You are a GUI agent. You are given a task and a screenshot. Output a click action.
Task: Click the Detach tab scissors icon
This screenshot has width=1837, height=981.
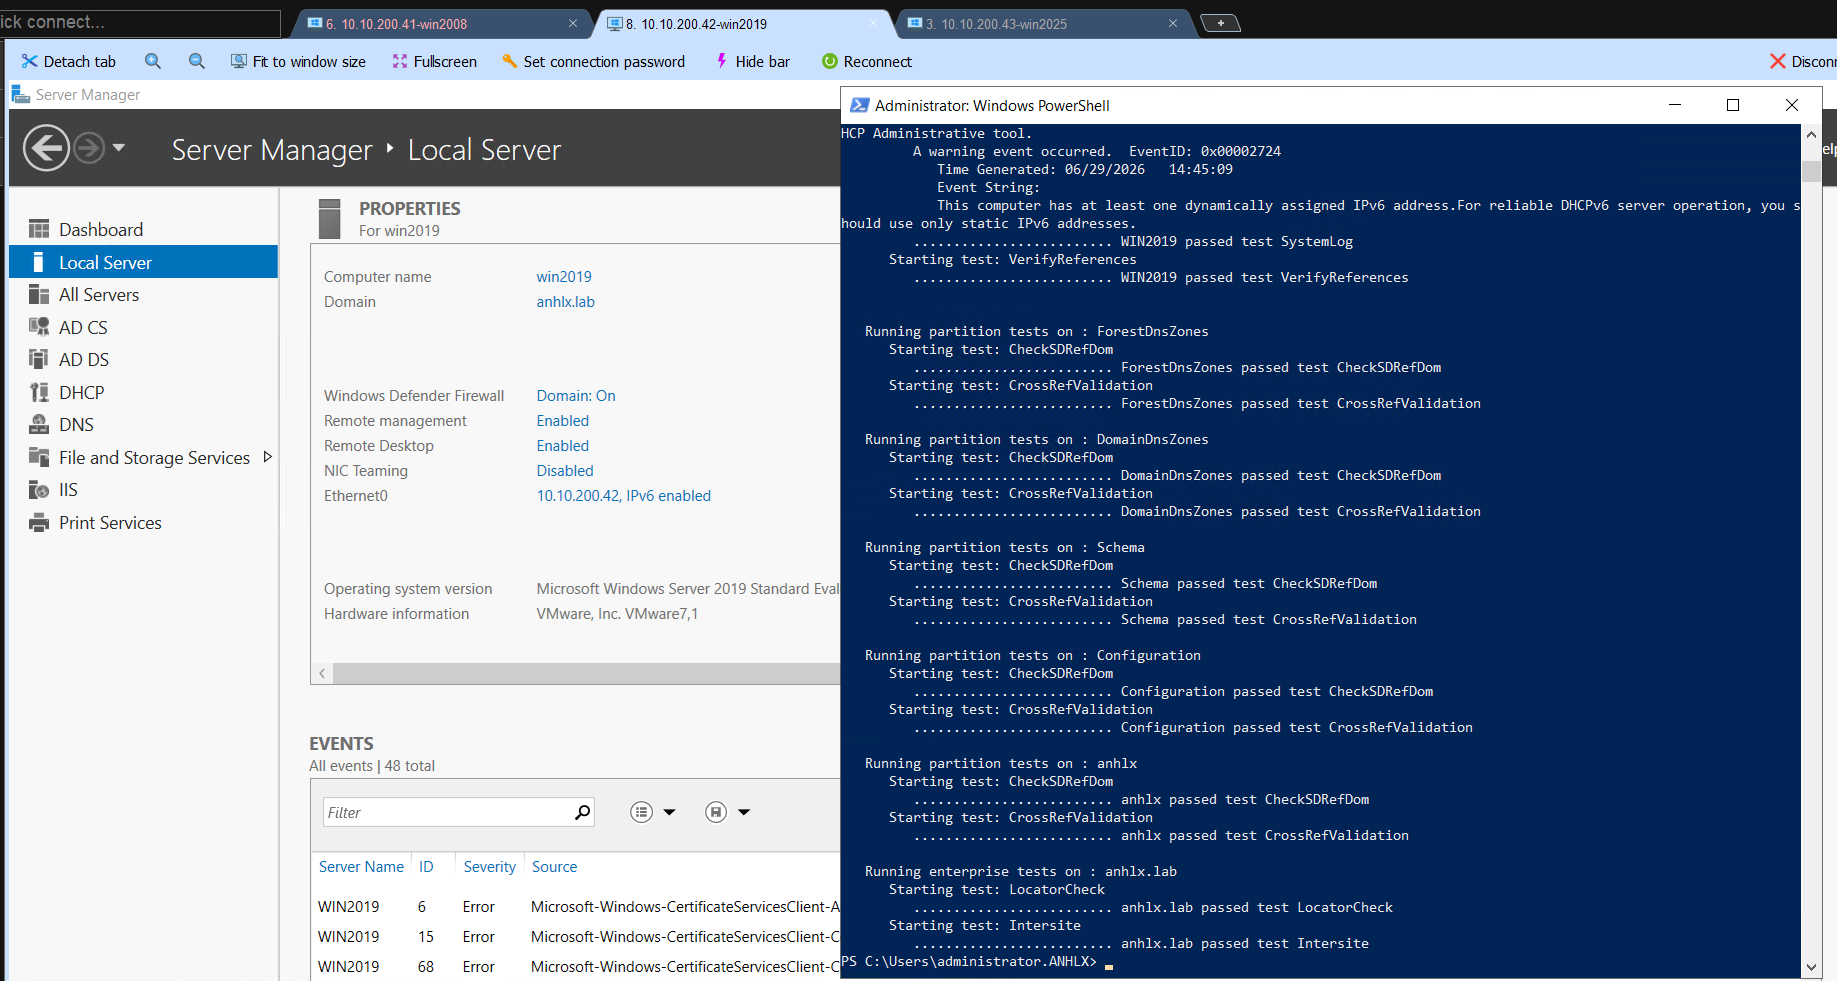point(29,61)
